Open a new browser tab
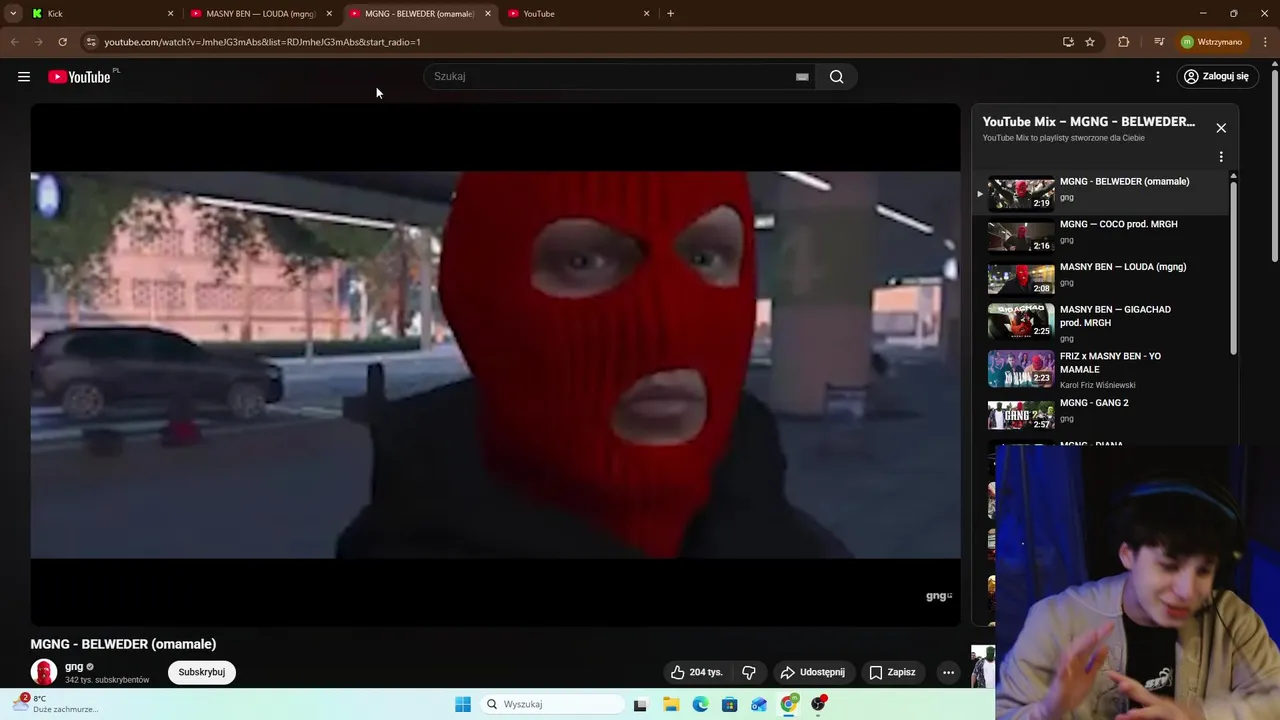This screenshot has width=1280, height=720. [x=670, y=13]
